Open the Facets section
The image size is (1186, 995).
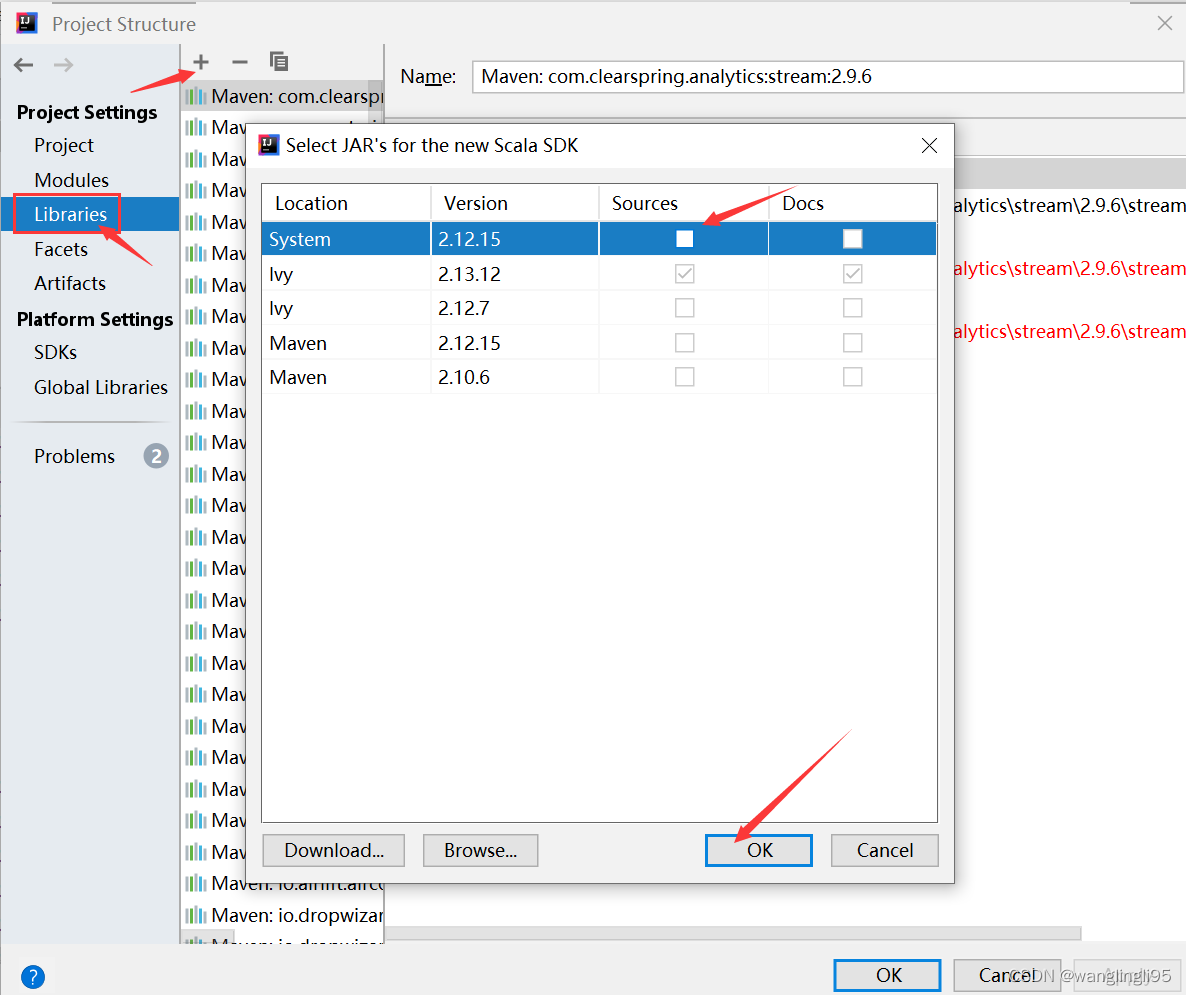click(x=61, y=249)
